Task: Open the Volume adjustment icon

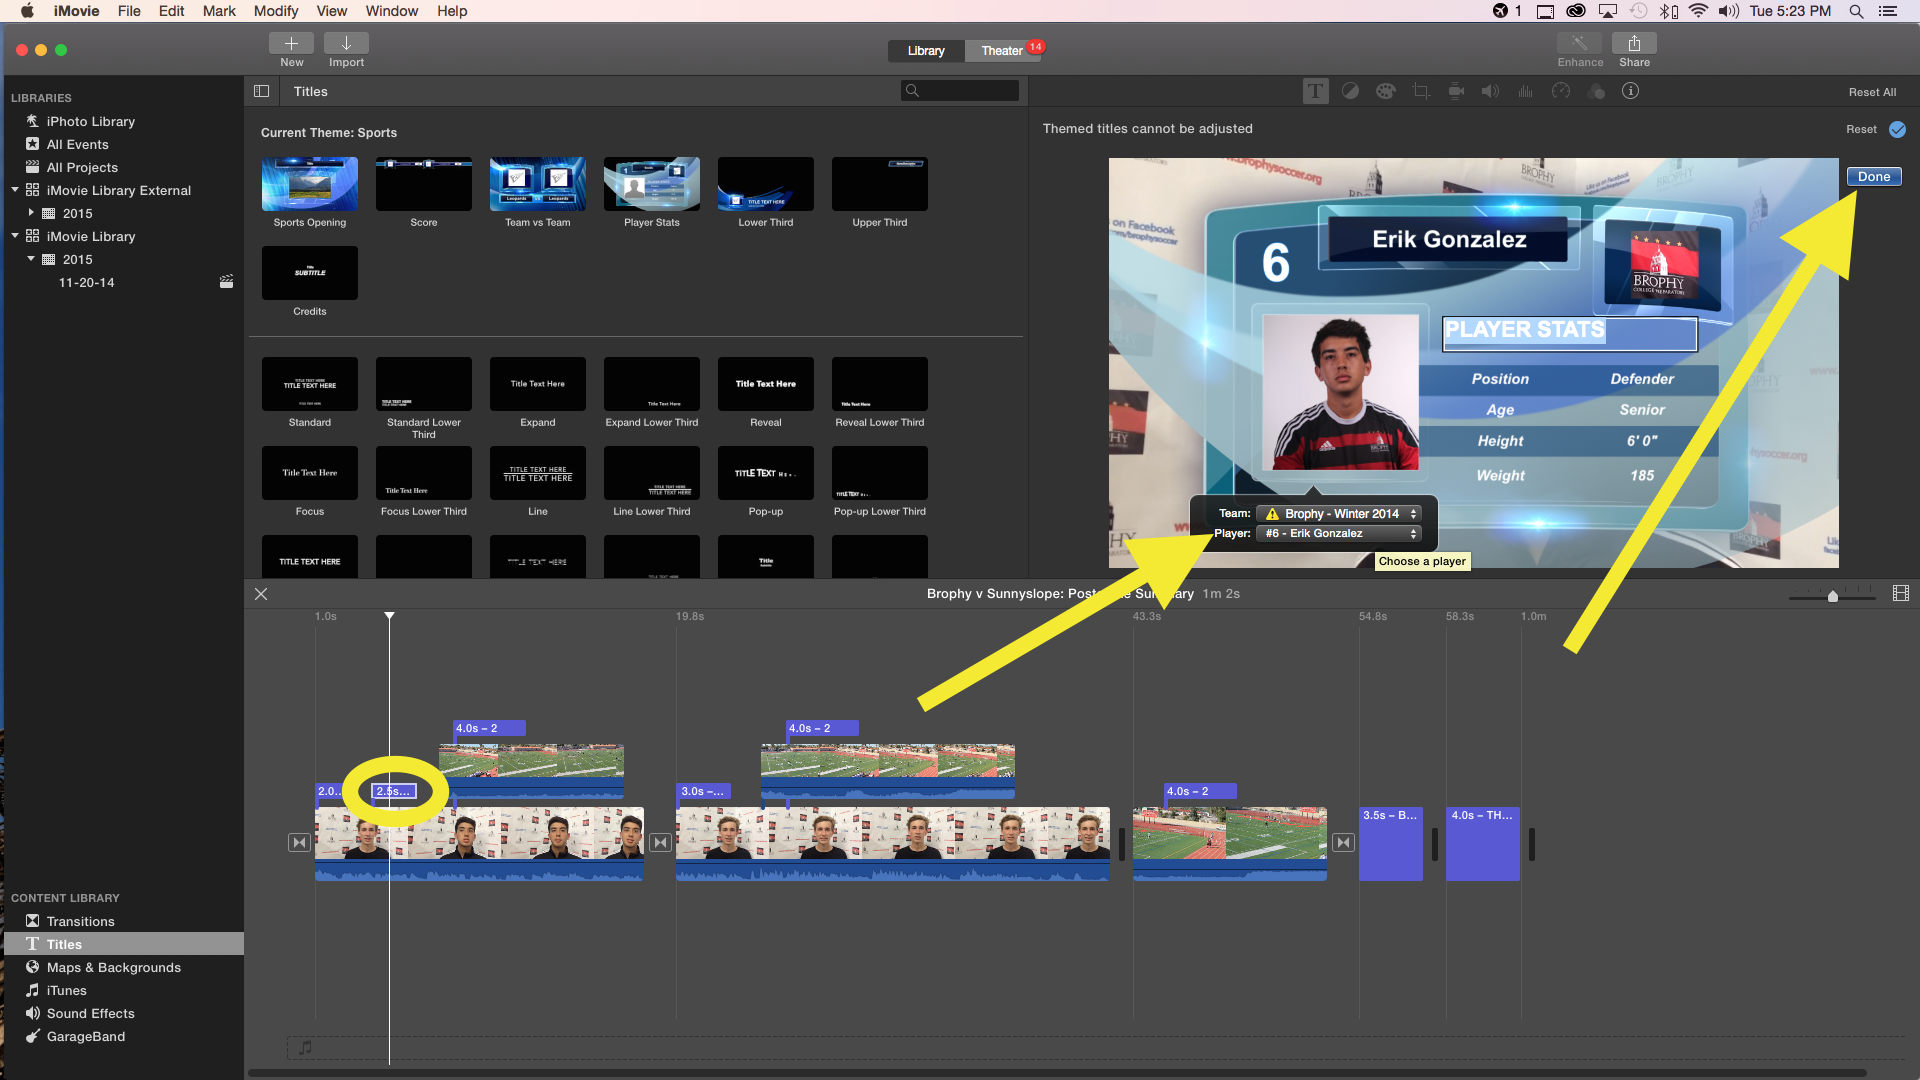Action: [x=1490, y=91]
